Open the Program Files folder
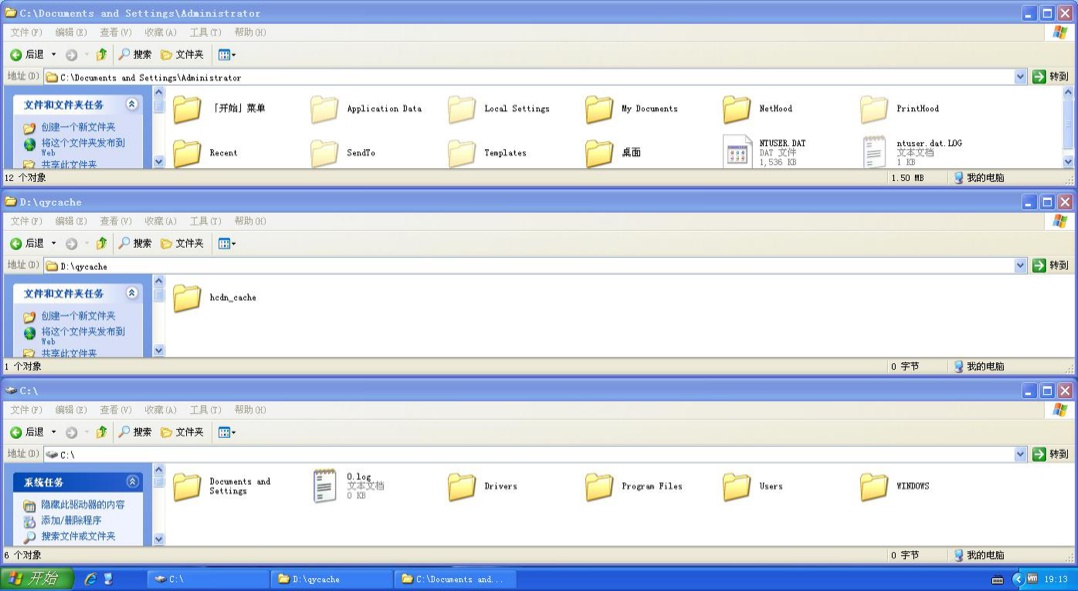1078x591 pixels. tap(599, 487)
